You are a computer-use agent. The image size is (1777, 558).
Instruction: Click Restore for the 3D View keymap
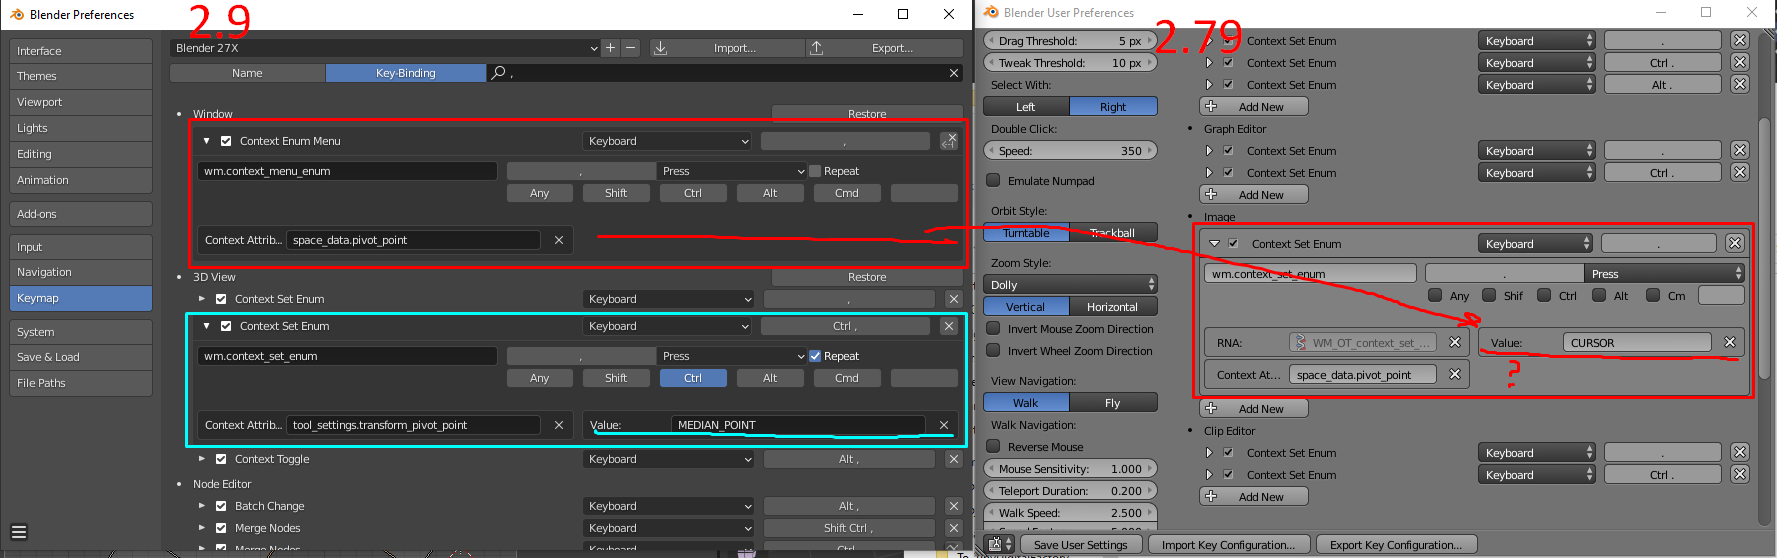[x=867, y=277]
